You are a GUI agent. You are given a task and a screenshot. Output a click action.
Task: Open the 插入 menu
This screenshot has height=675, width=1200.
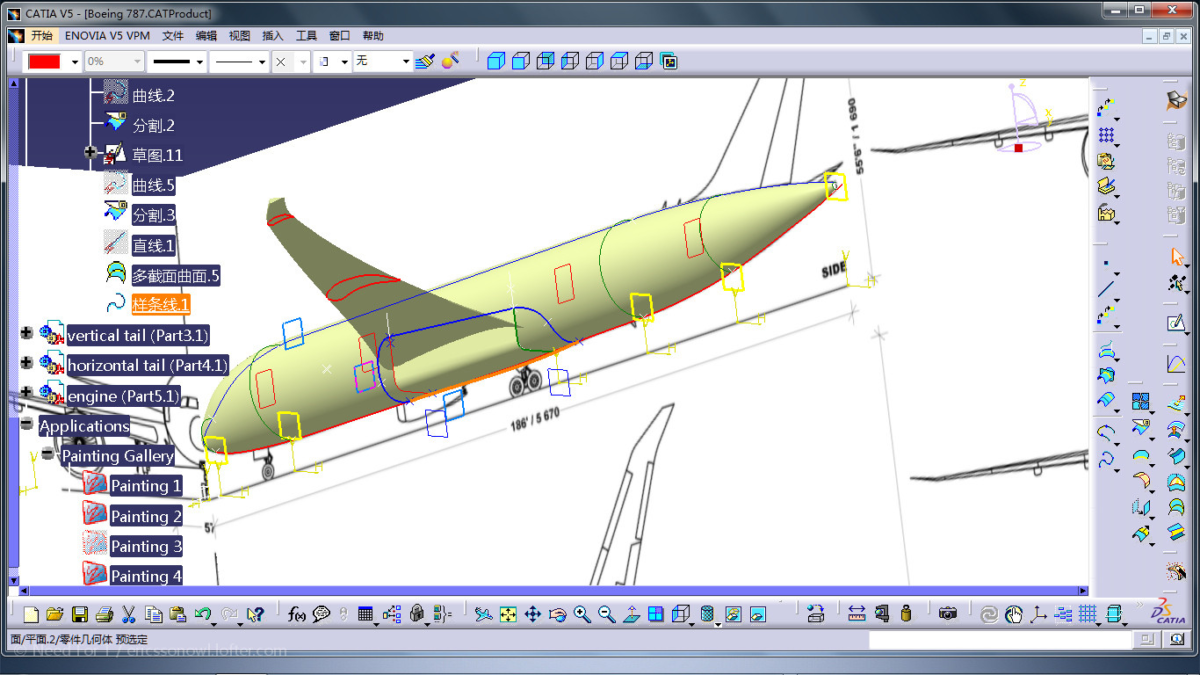coord(273,36)
